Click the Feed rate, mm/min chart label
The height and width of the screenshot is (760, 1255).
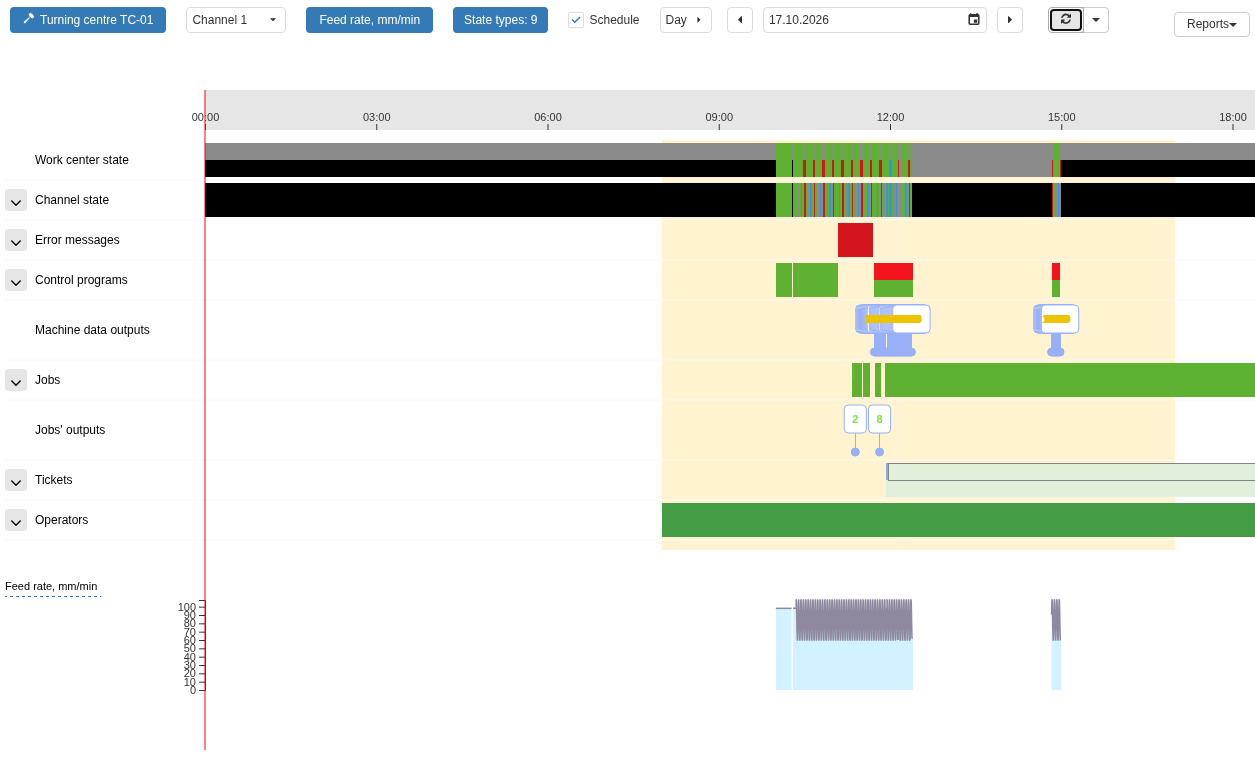51,586
